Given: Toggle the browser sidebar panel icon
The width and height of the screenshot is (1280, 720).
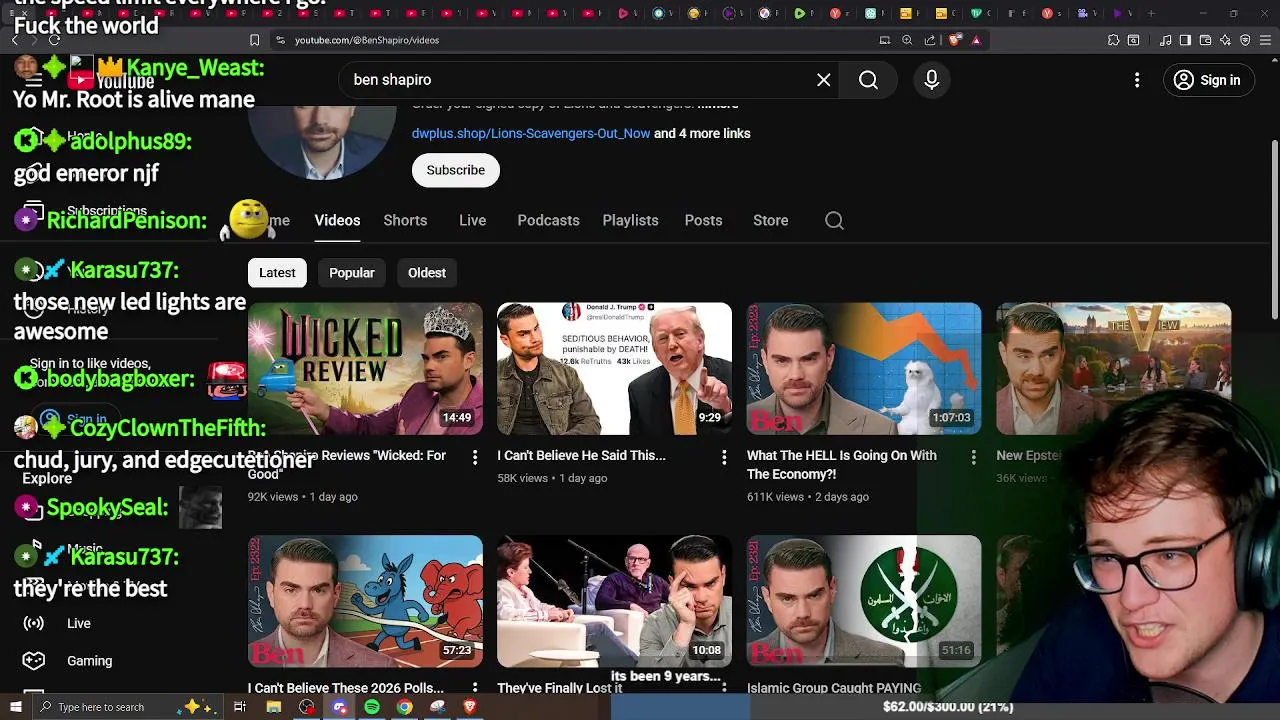Looking at the screenshot, I should (x=1185, y=40).
